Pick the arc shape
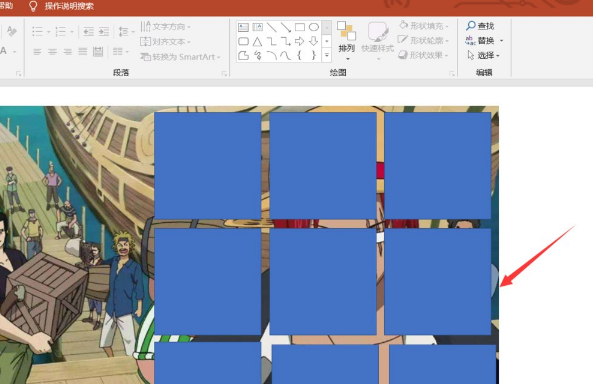Screen dimensions: 596x384 pos(271,56)
